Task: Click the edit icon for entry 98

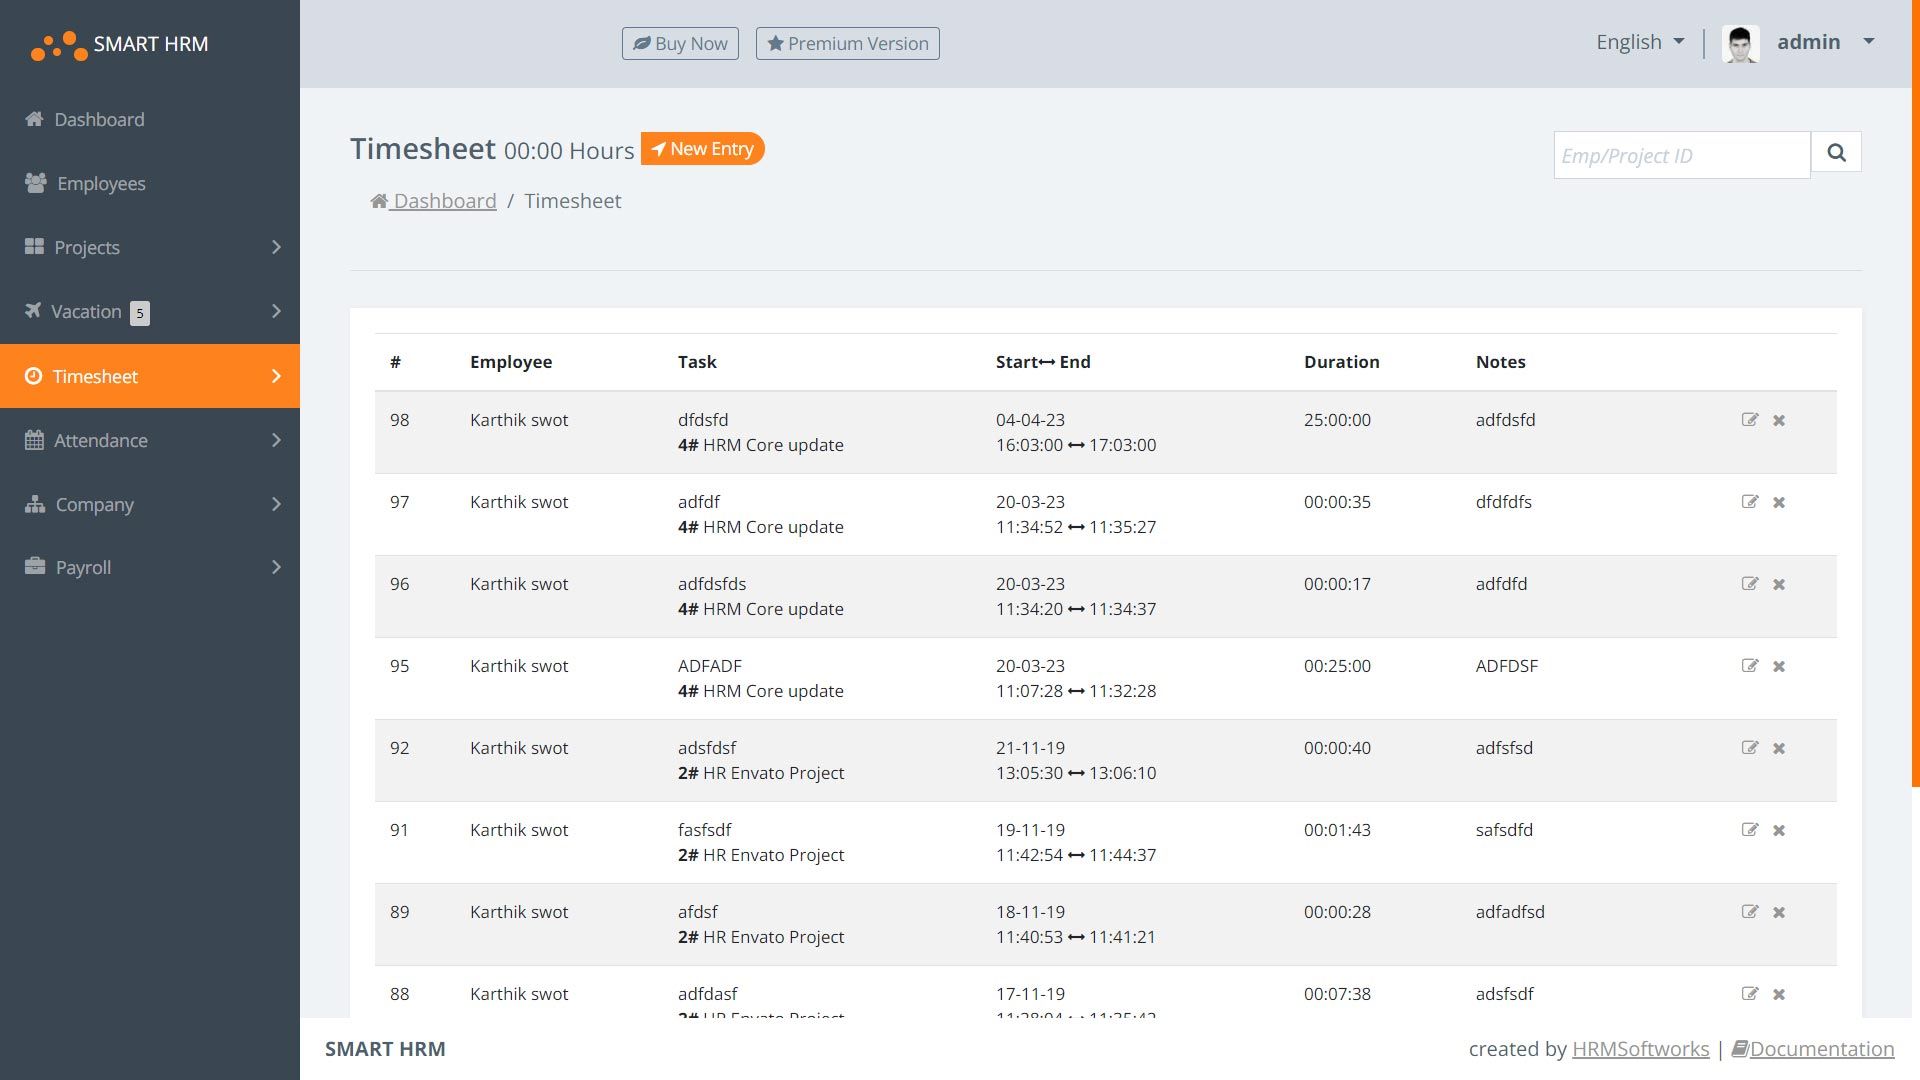Action: pyautogui.click(x=1749, y=420)
